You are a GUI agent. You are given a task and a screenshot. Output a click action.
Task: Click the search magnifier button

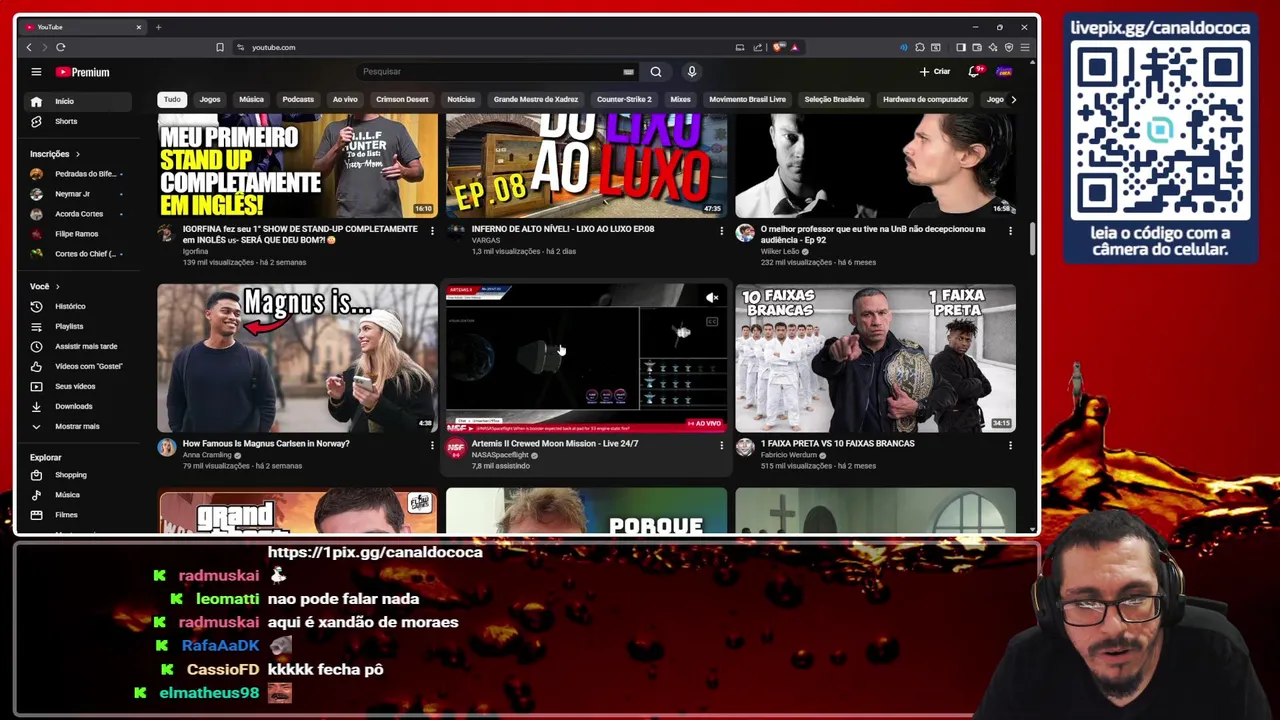click(656, 72)
